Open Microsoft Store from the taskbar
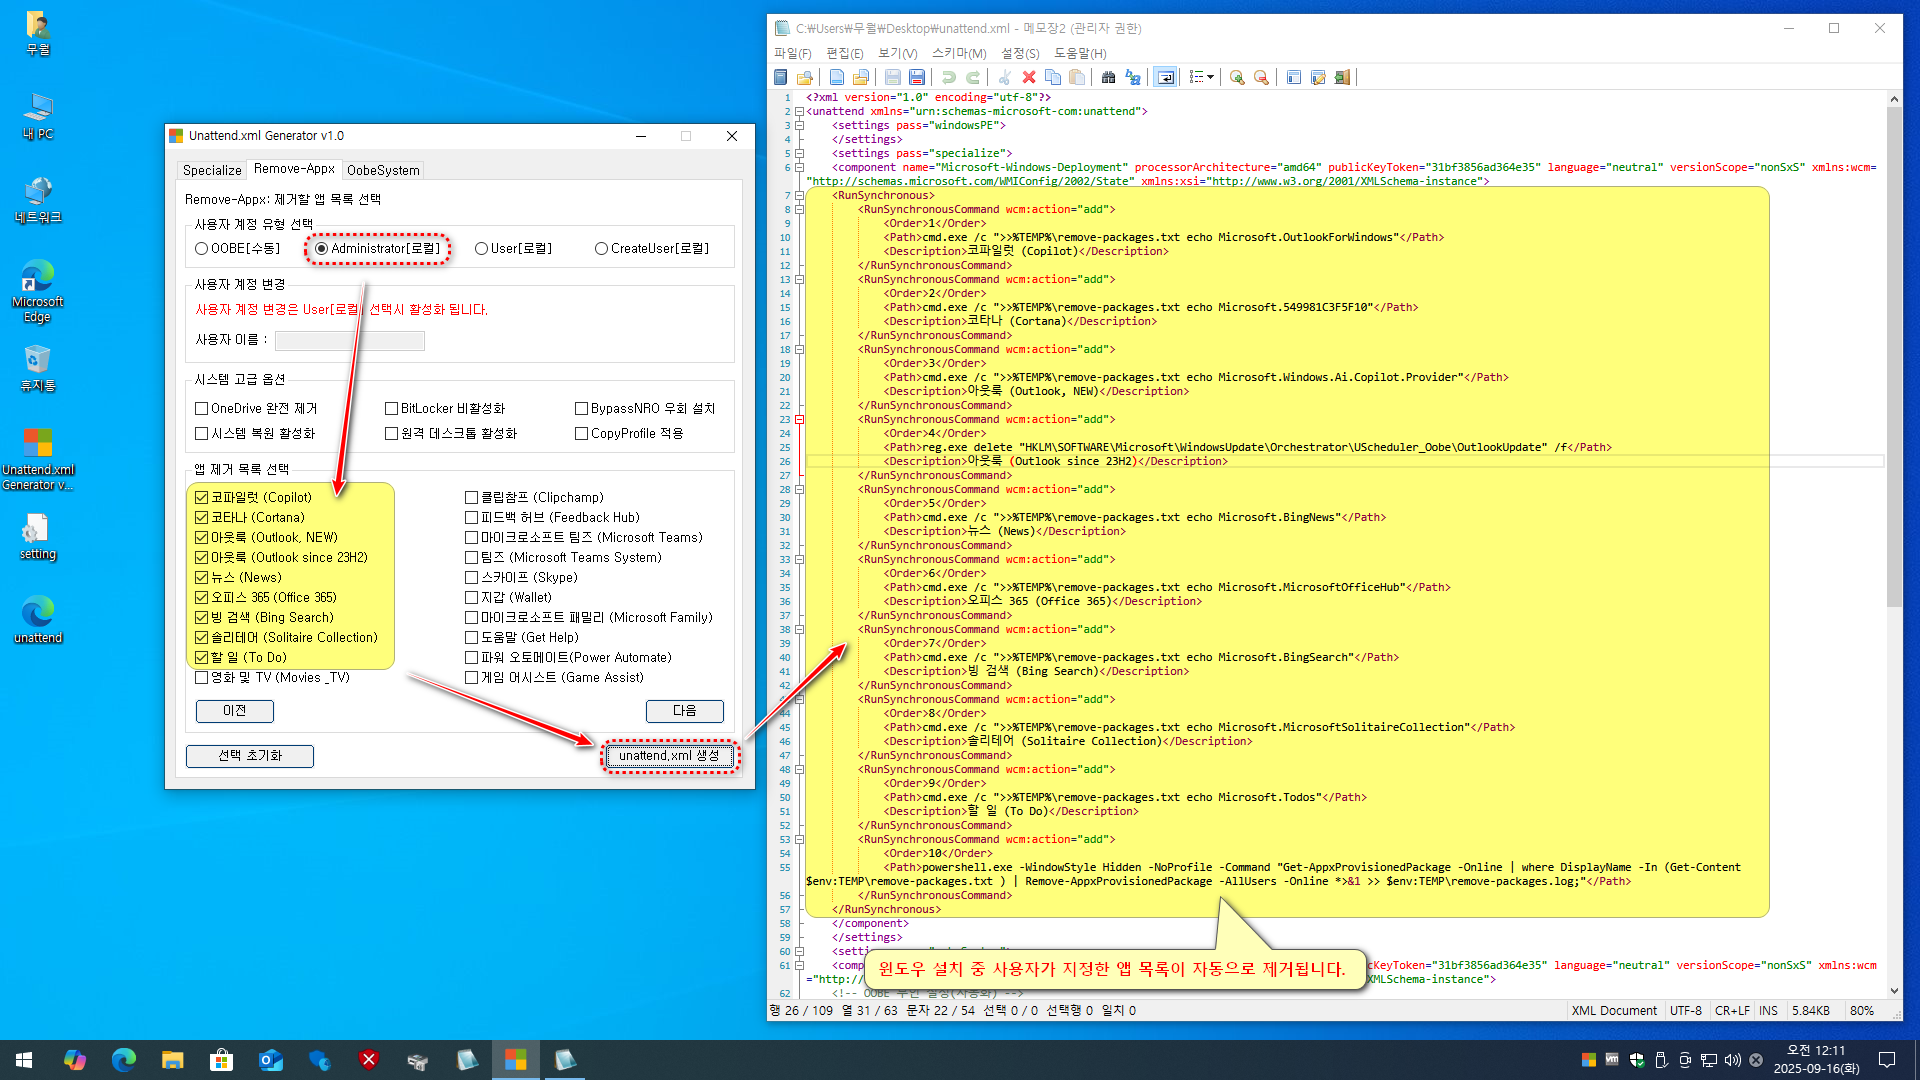This screenshot has height=1080, width=1920. (x=221, y=1060)
